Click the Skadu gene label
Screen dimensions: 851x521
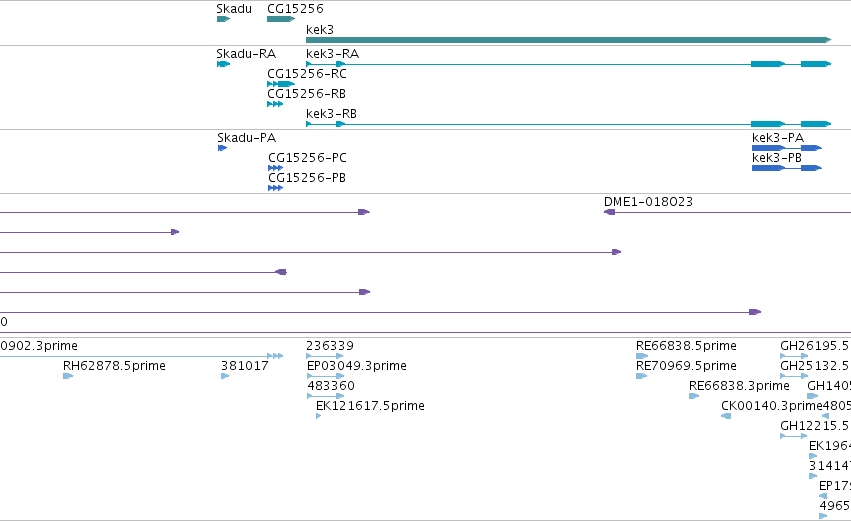tap(234, 9)
